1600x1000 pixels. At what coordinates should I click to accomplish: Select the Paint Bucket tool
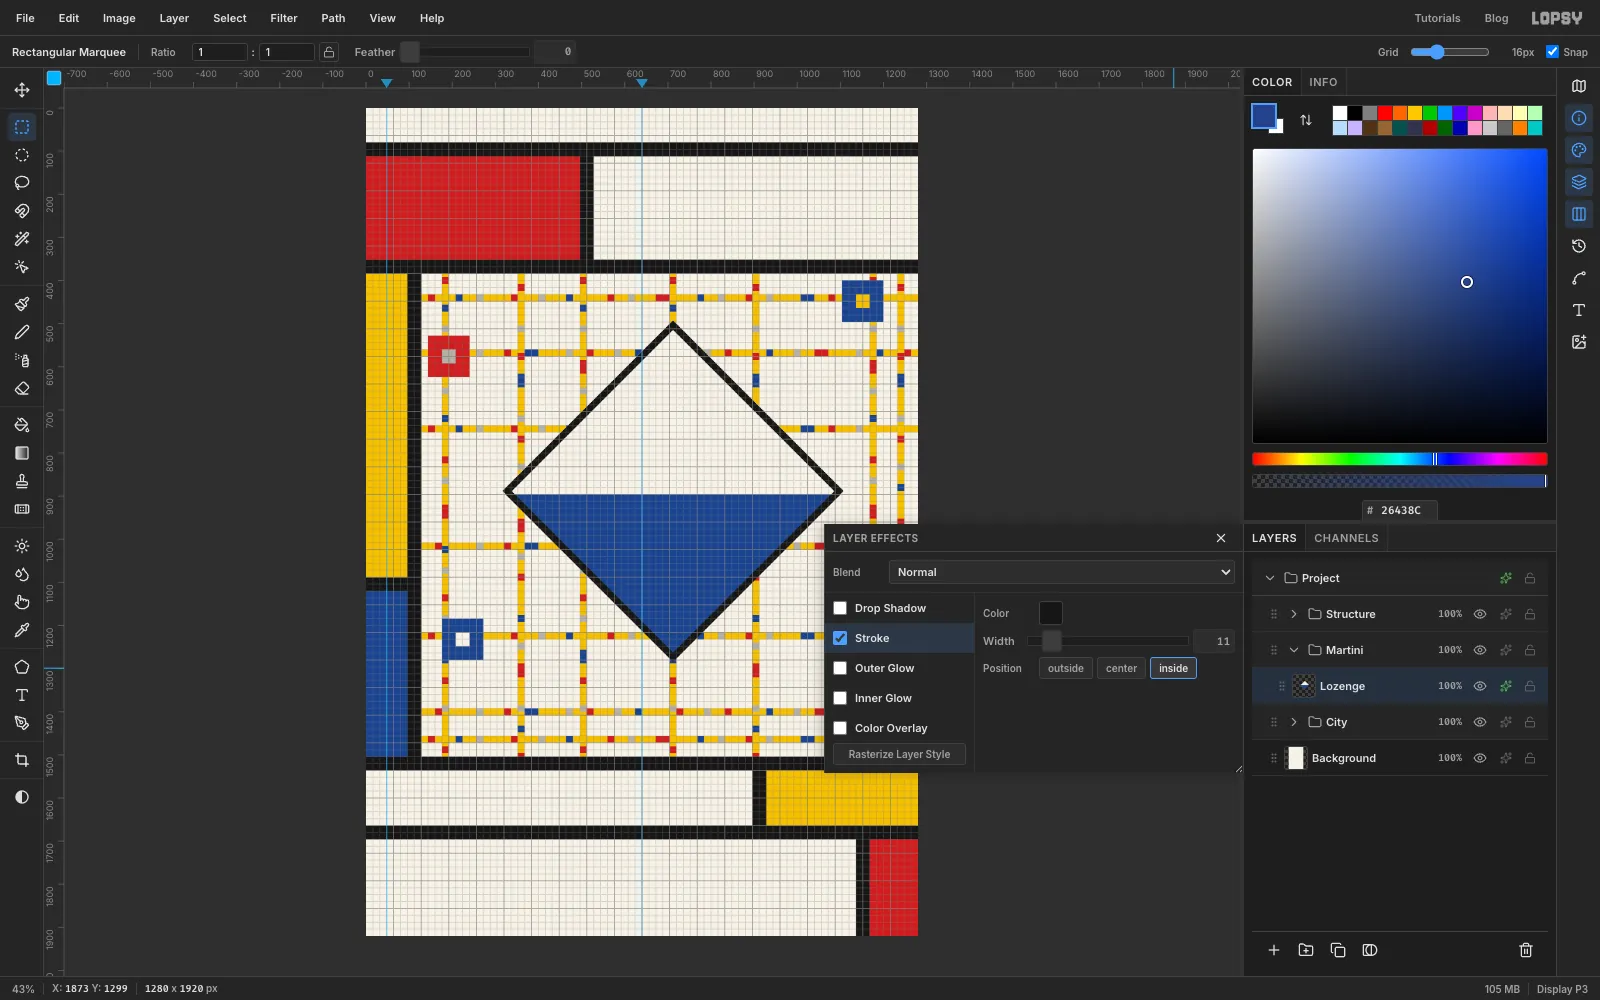pos(22,425)
